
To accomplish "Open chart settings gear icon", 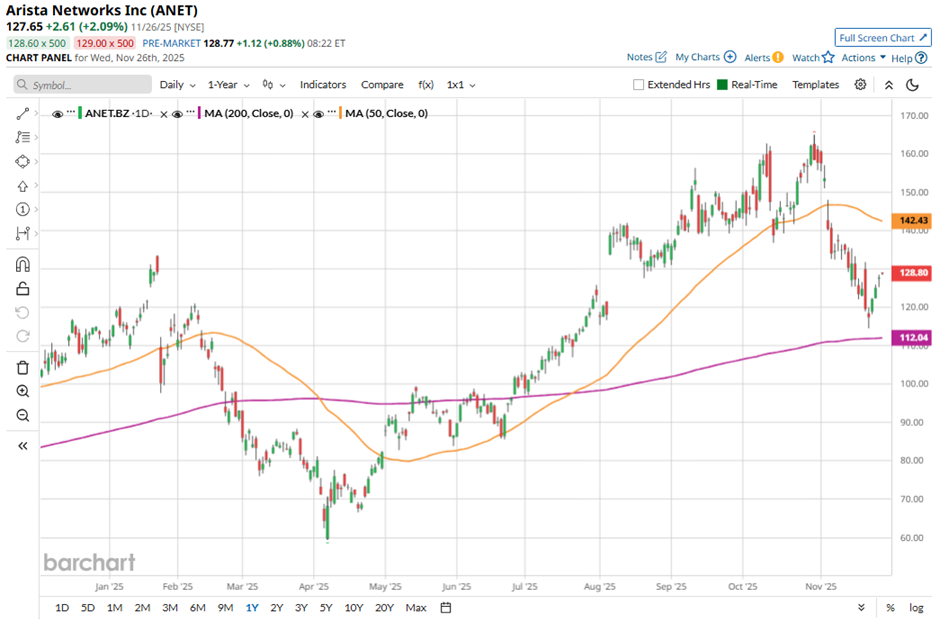I will click(x=860, y=85).
